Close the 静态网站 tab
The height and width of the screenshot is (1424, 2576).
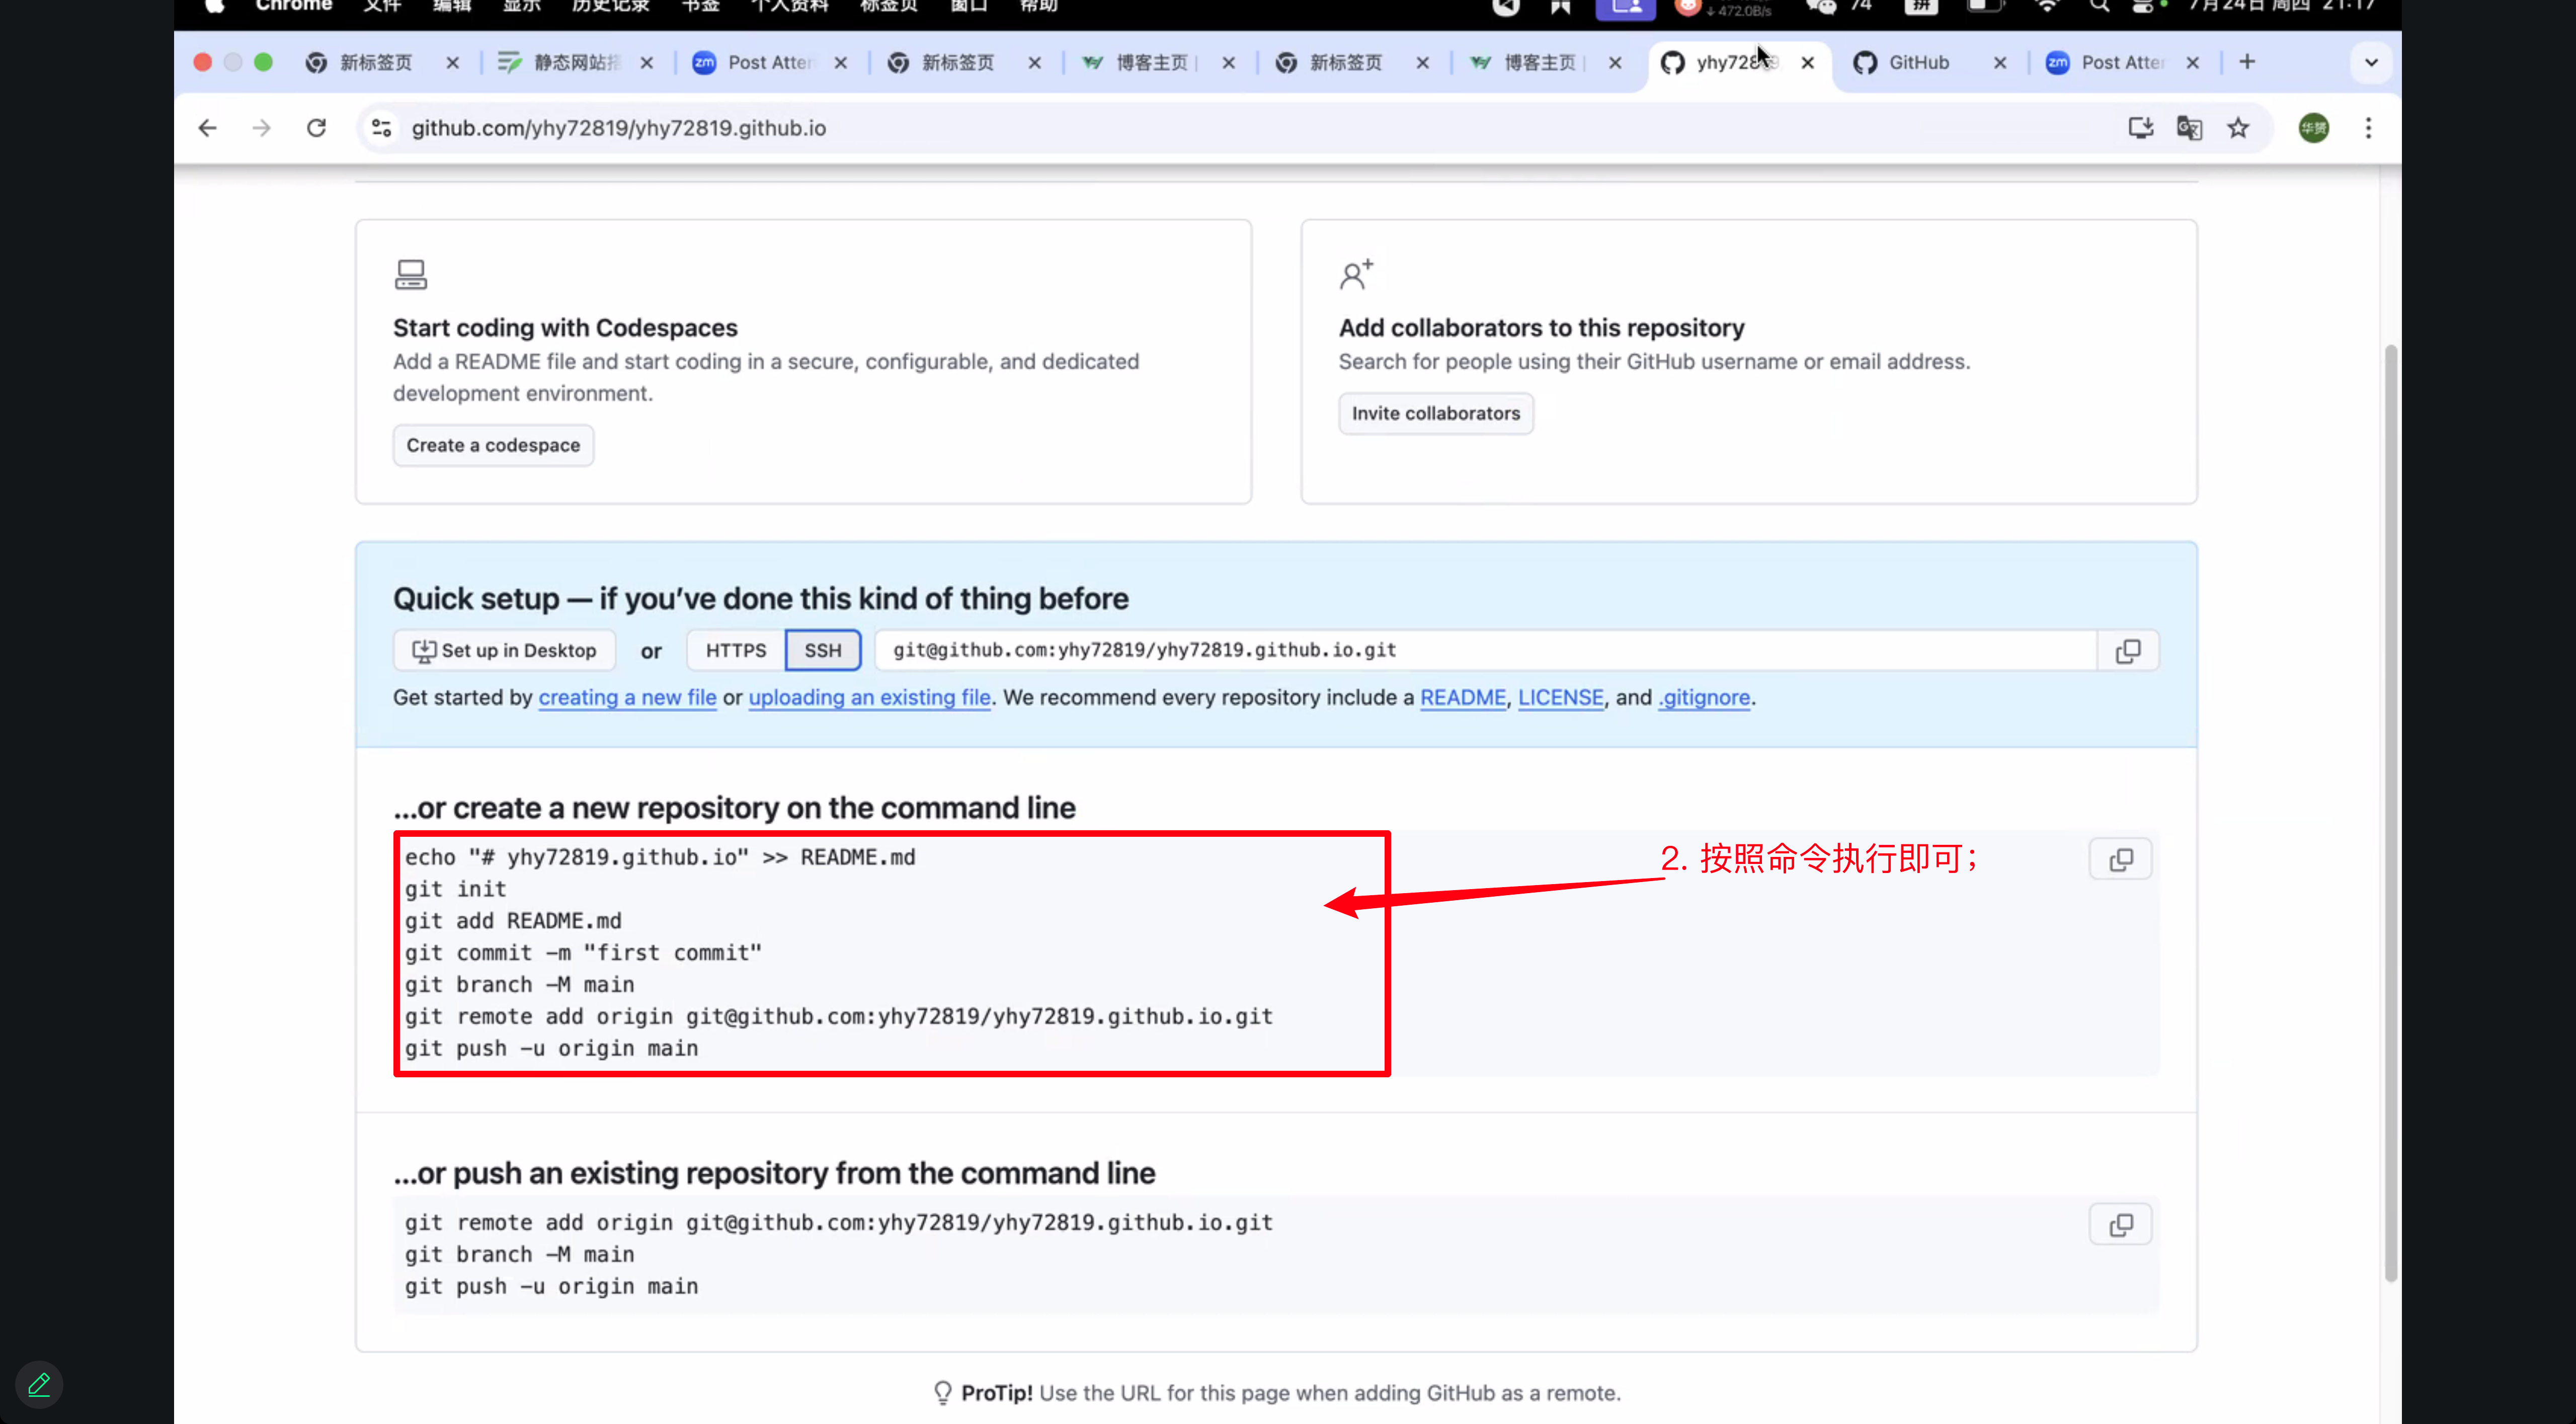tap(647, 62)
